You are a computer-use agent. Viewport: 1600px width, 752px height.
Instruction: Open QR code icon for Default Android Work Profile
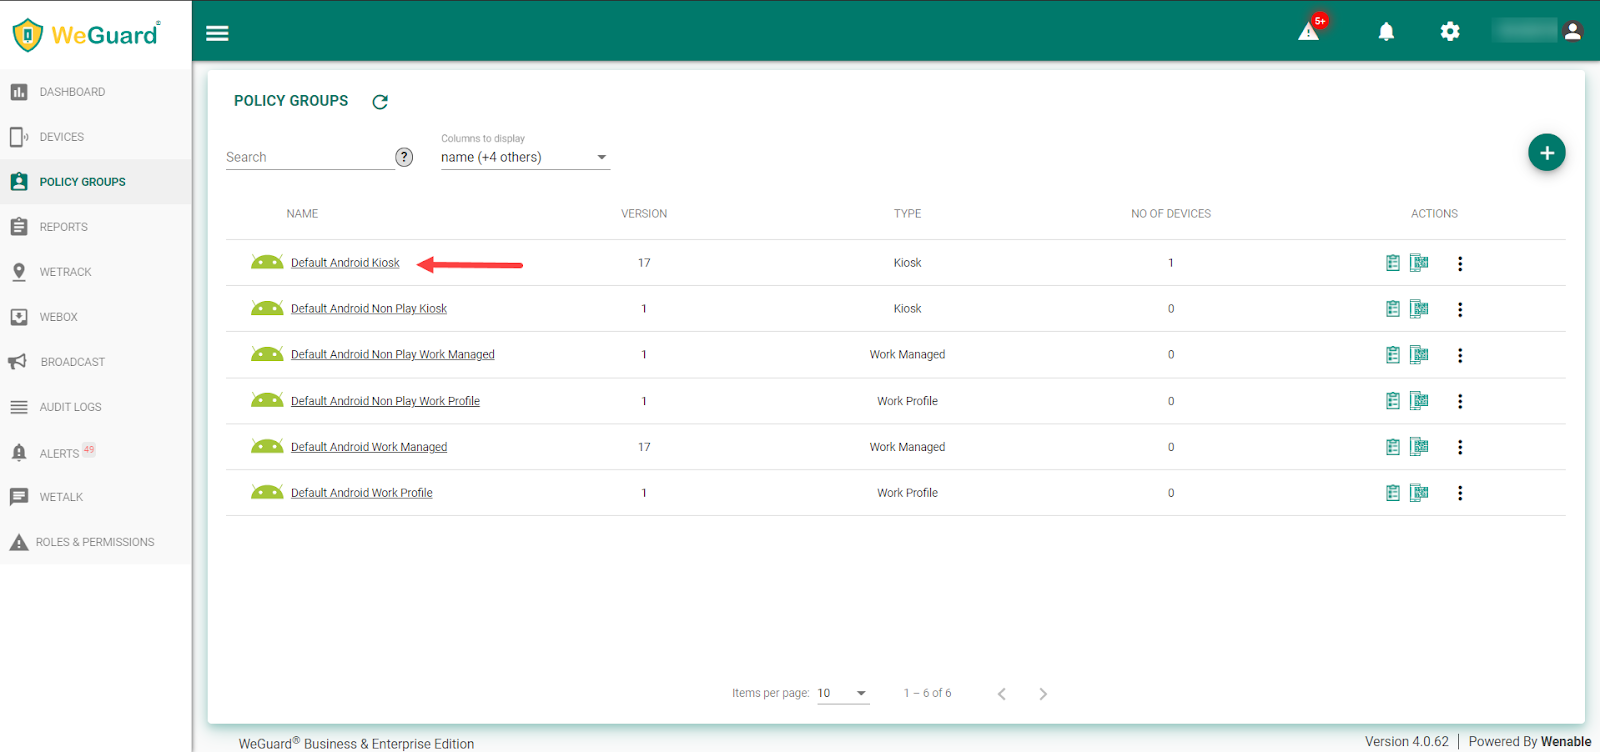click(x=1419, y=493)
